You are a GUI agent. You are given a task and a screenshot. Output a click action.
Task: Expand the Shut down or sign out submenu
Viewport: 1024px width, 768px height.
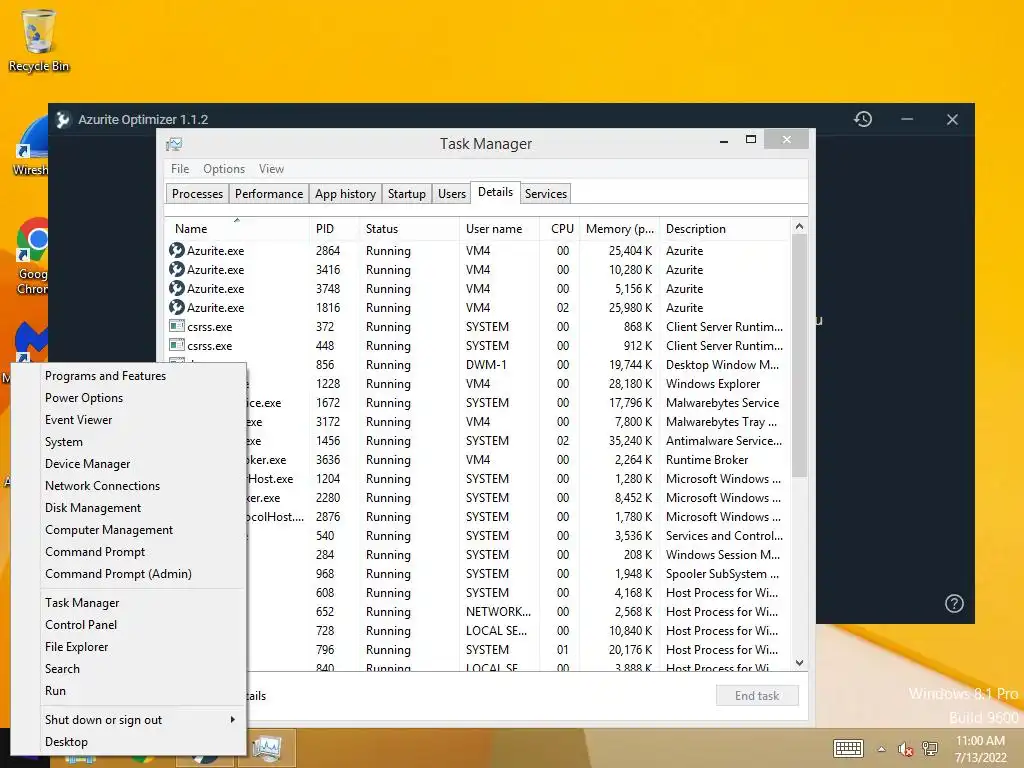pyautogui.click(x=232, y=720)
